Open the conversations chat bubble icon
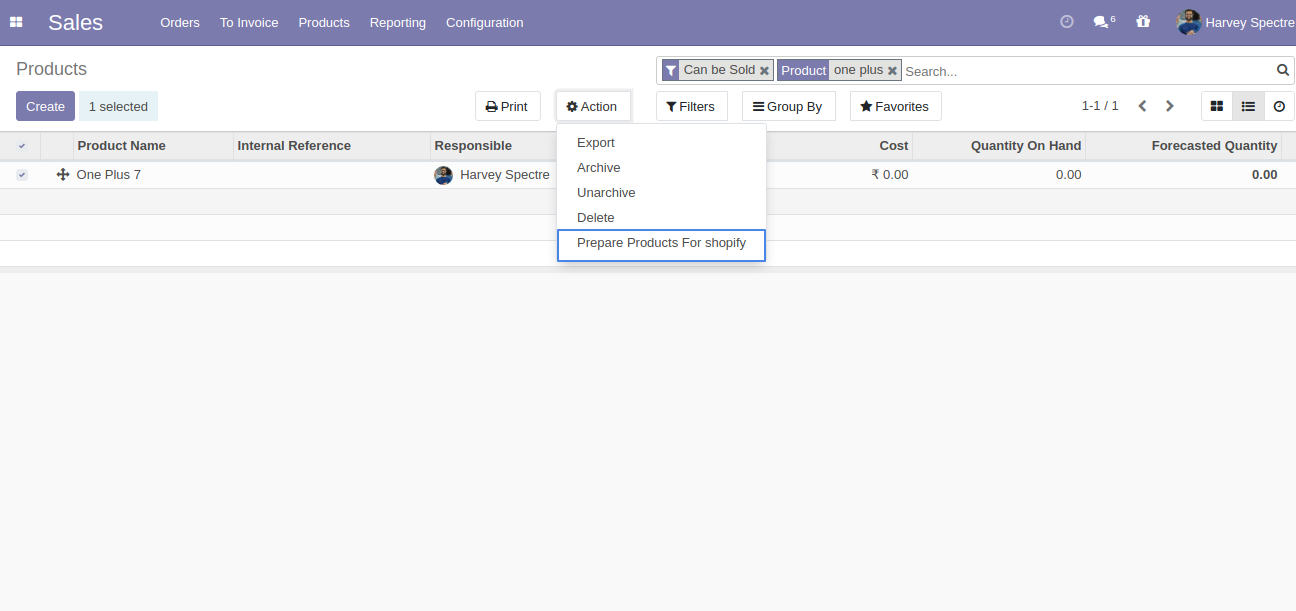The height and width of the screenshot is (611, 1296). (x=1101, y=22)
